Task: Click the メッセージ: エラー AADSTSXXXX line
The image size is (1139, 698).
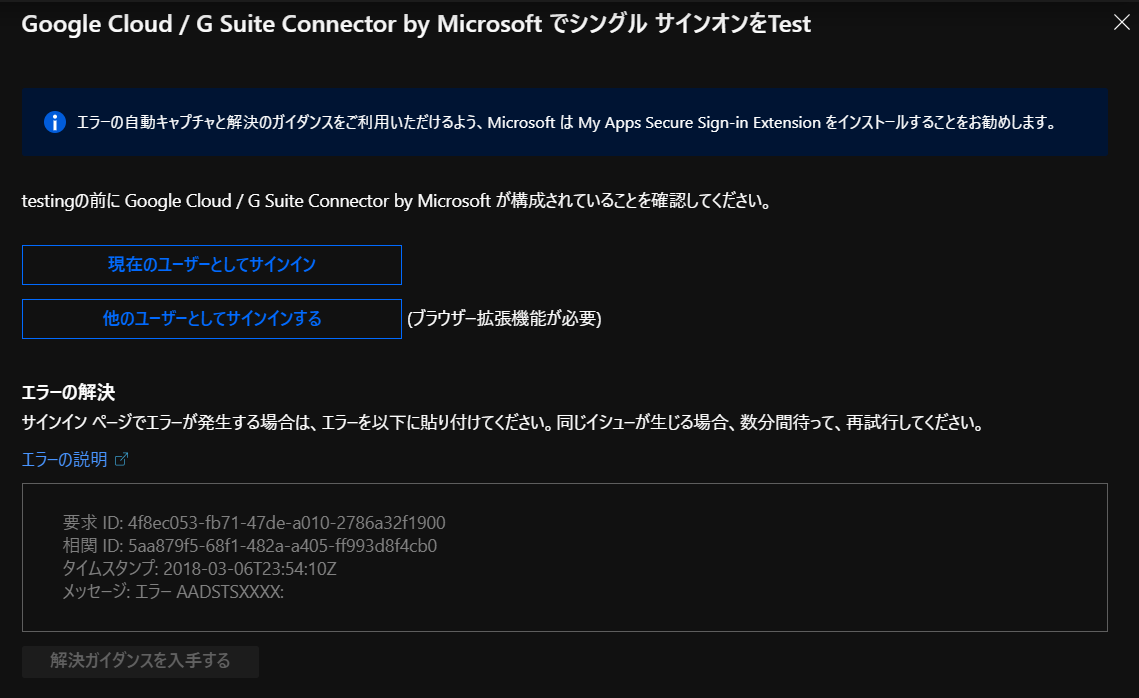Action: pos(173,592)
